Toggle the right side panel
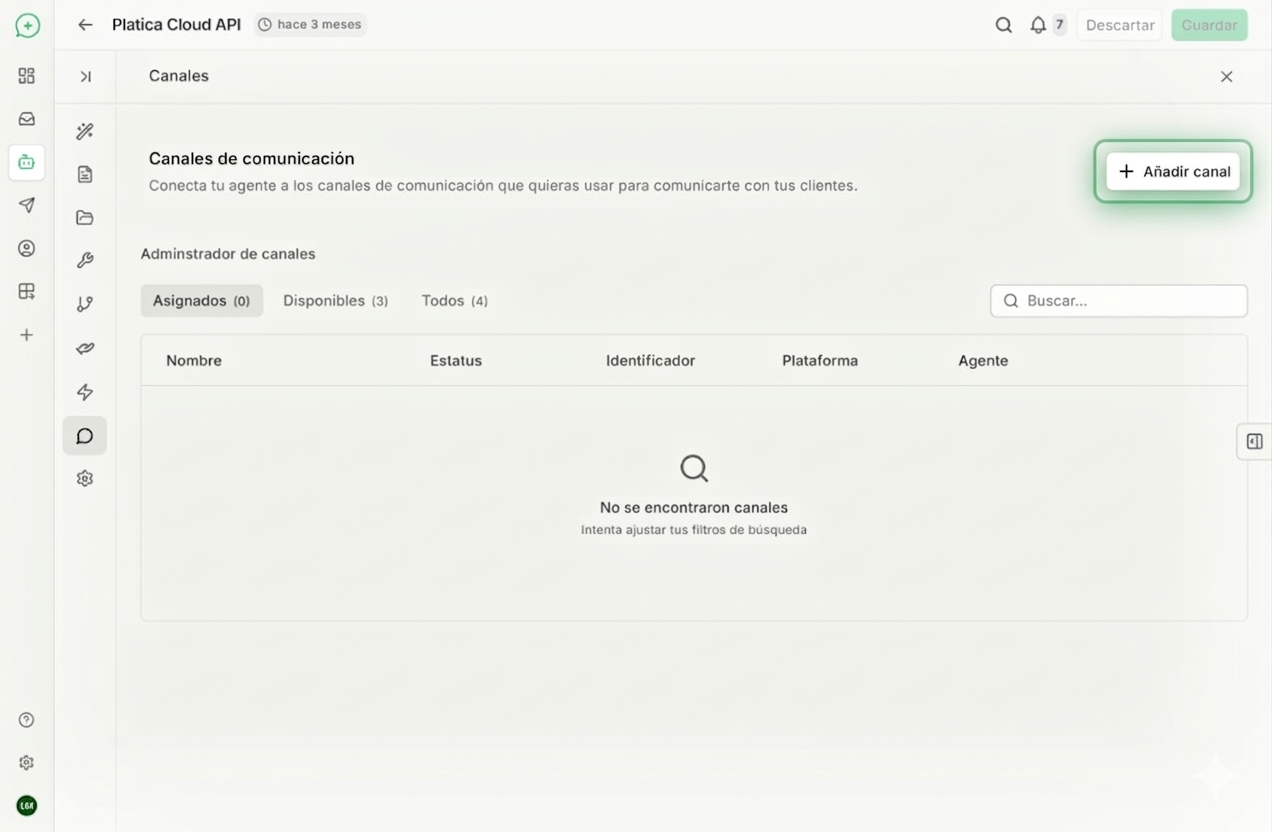The height and width of the screenshot is (832, 1272). click(x=1254, y=441)
